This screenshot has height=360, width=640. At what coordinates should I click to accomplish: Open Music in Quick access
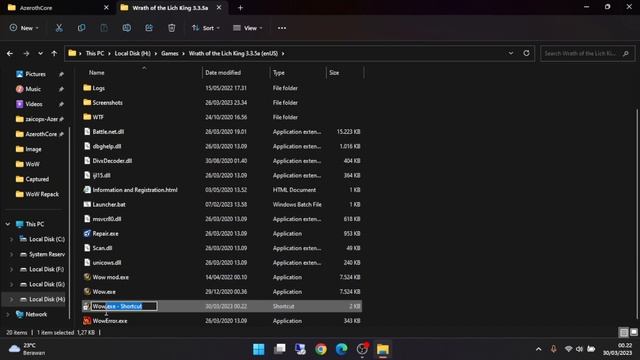(33, 89)
